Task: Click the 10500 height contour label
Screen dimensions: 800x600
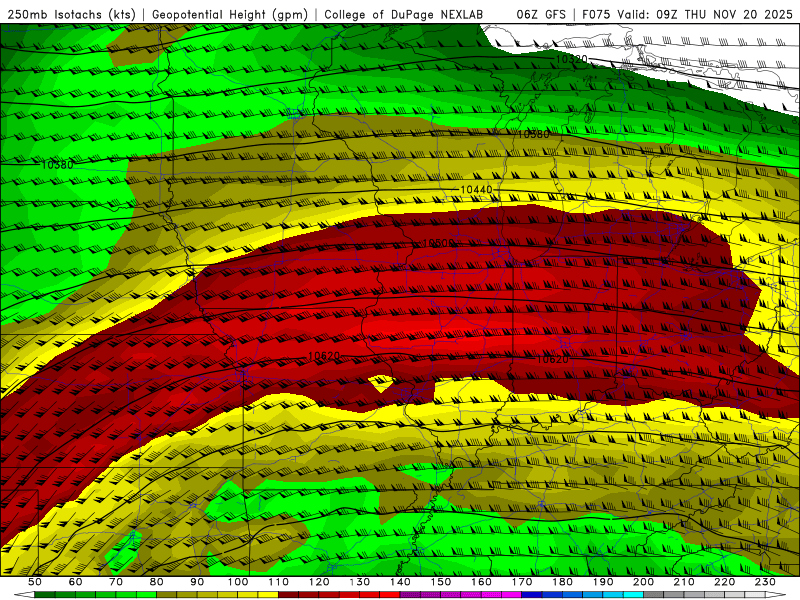Action: pyautogui.click(x=438, y=243)
